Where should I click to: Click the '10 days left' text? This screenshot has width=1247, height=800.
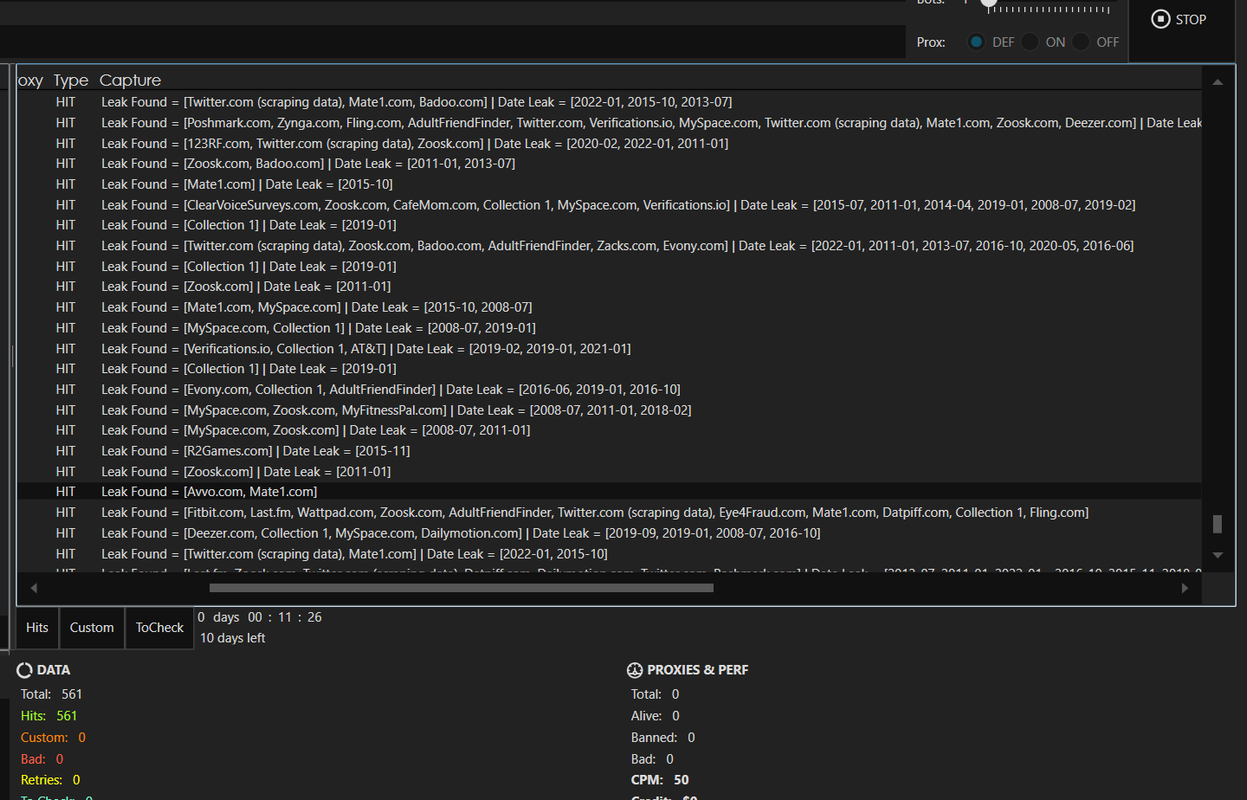(x=232, y=638)
